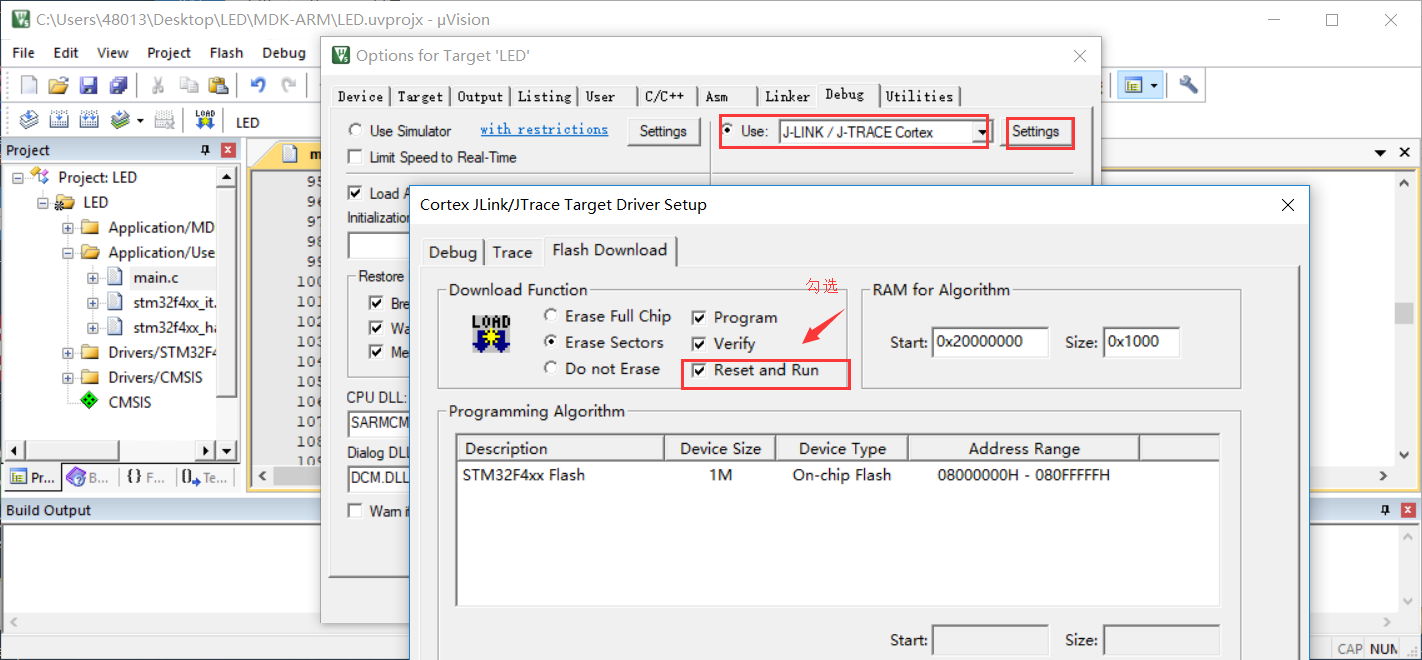This screenshot has height=660, width=1422.
Task: Open the Project menu
Action: (x=169, y=53)
